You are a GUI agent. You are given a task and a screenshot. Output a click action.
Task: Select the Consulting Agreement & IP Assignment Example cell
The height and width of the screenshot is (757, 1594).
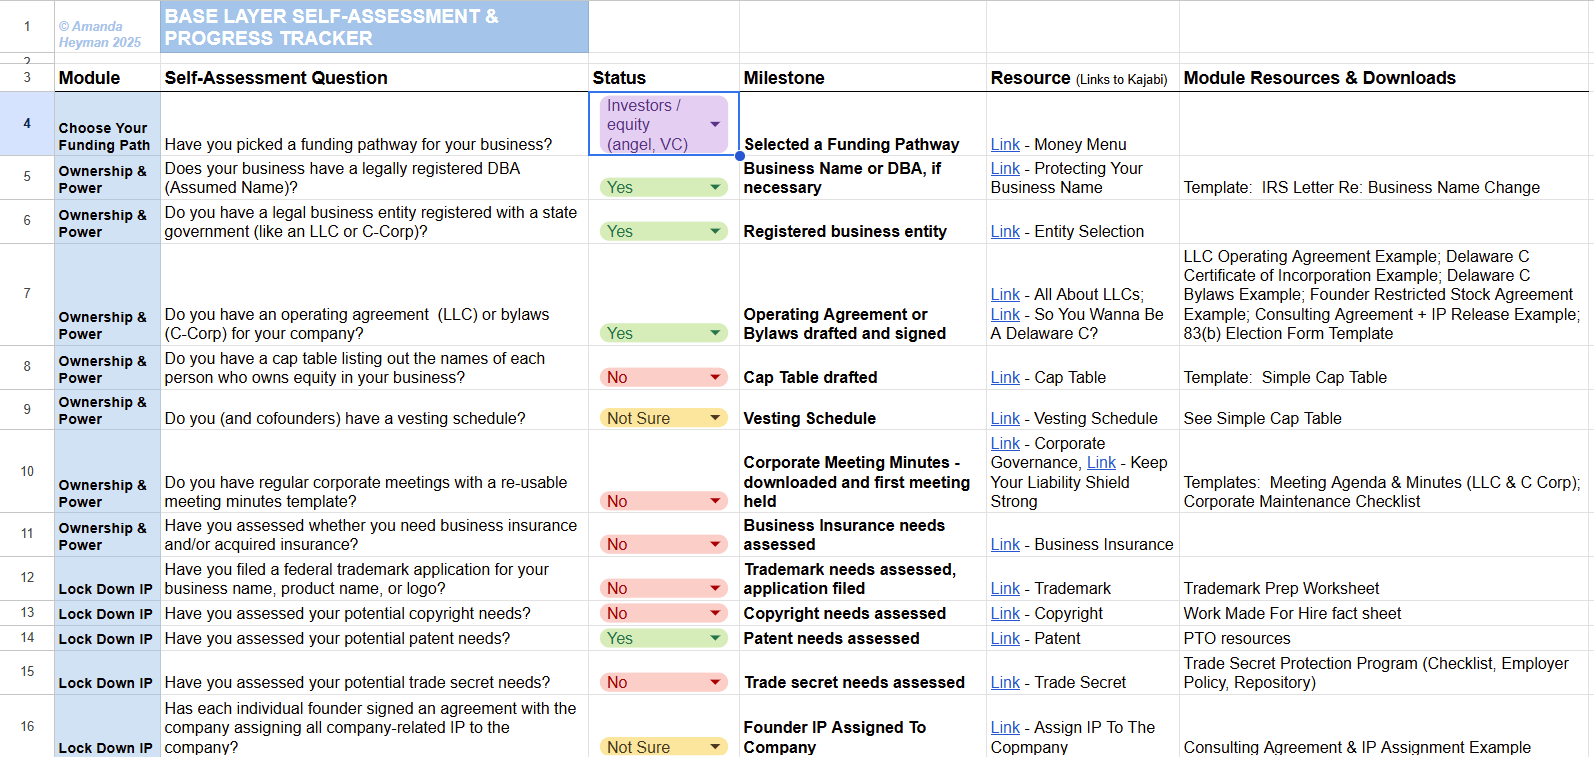(1384, 726)
